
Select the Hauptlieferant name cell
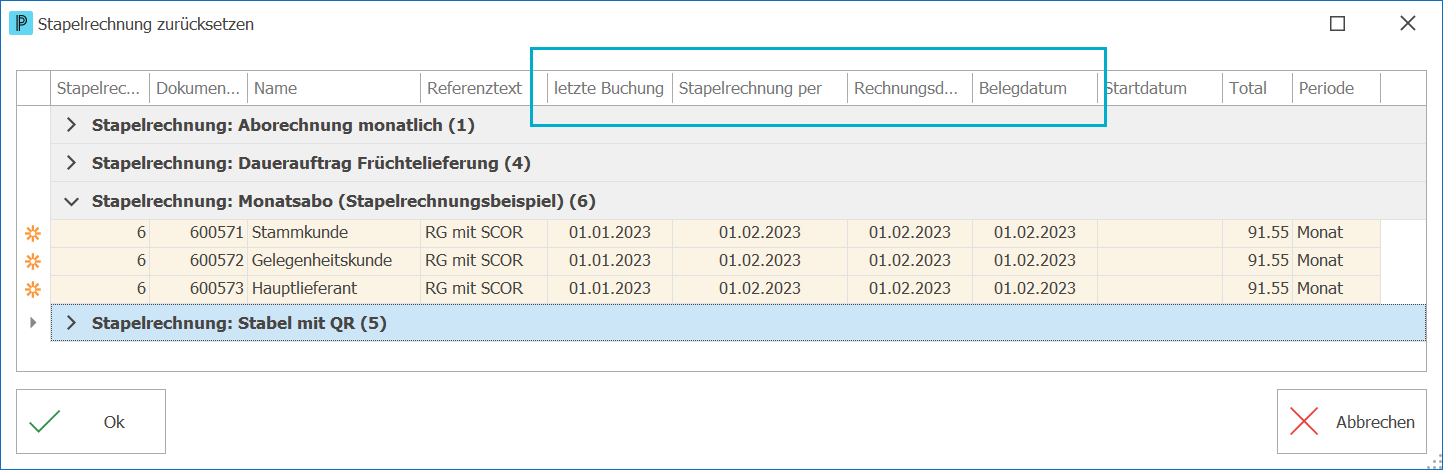[334, 289]
